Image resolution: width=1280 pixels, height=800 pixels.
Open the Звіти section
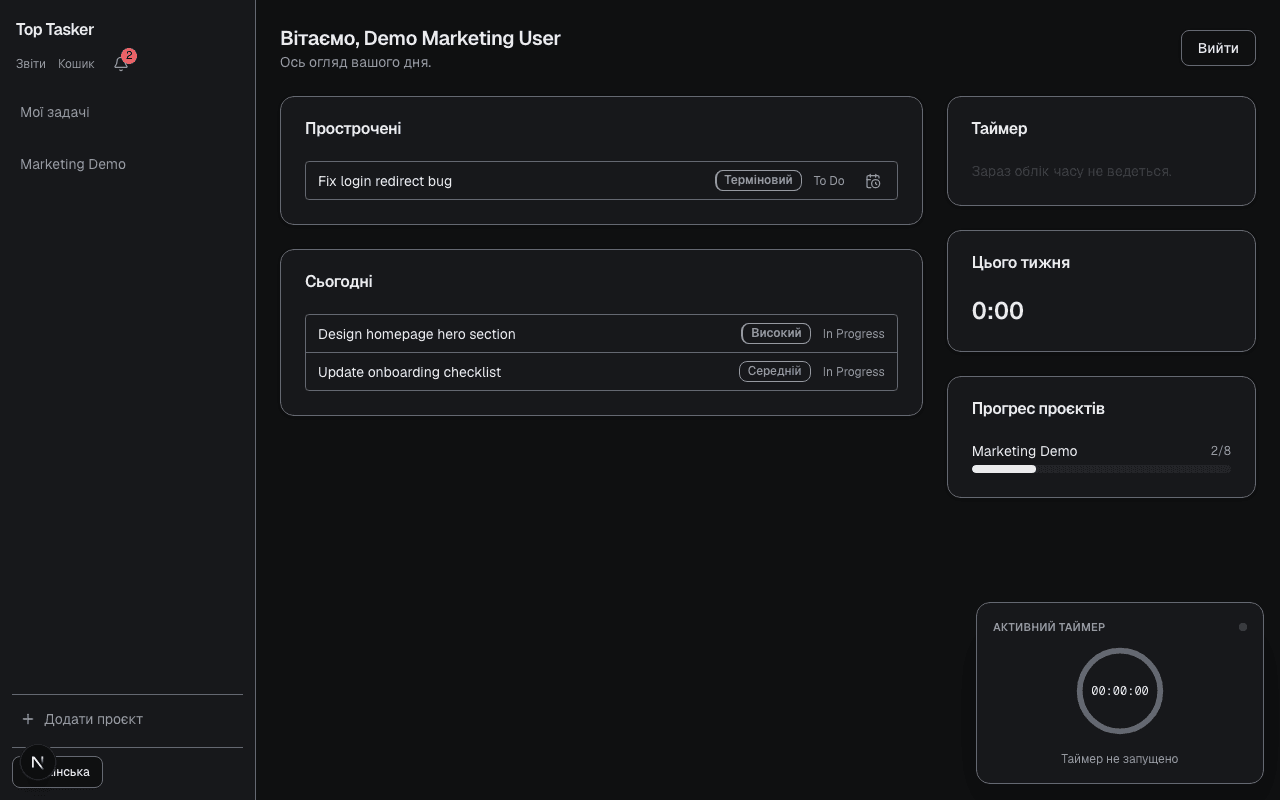click(x=31, y=64)
